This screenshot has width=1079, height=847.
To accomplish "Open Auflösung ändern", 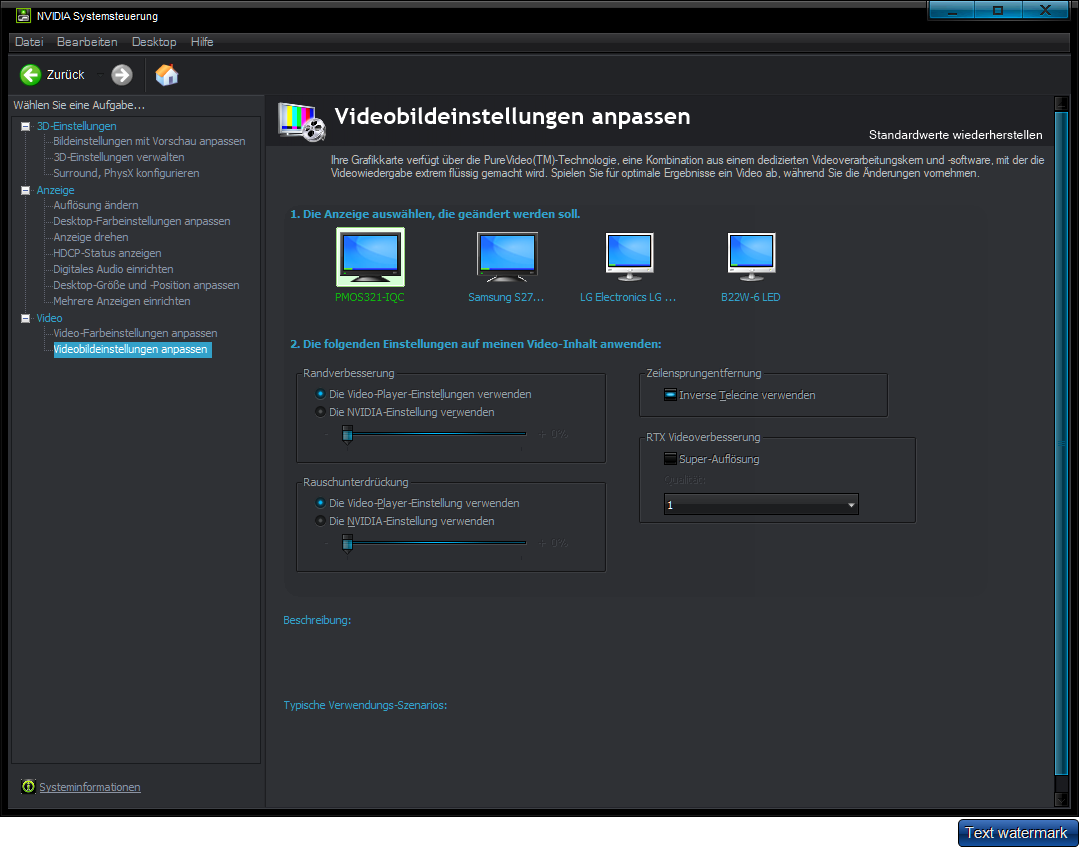I will point(96,205).
